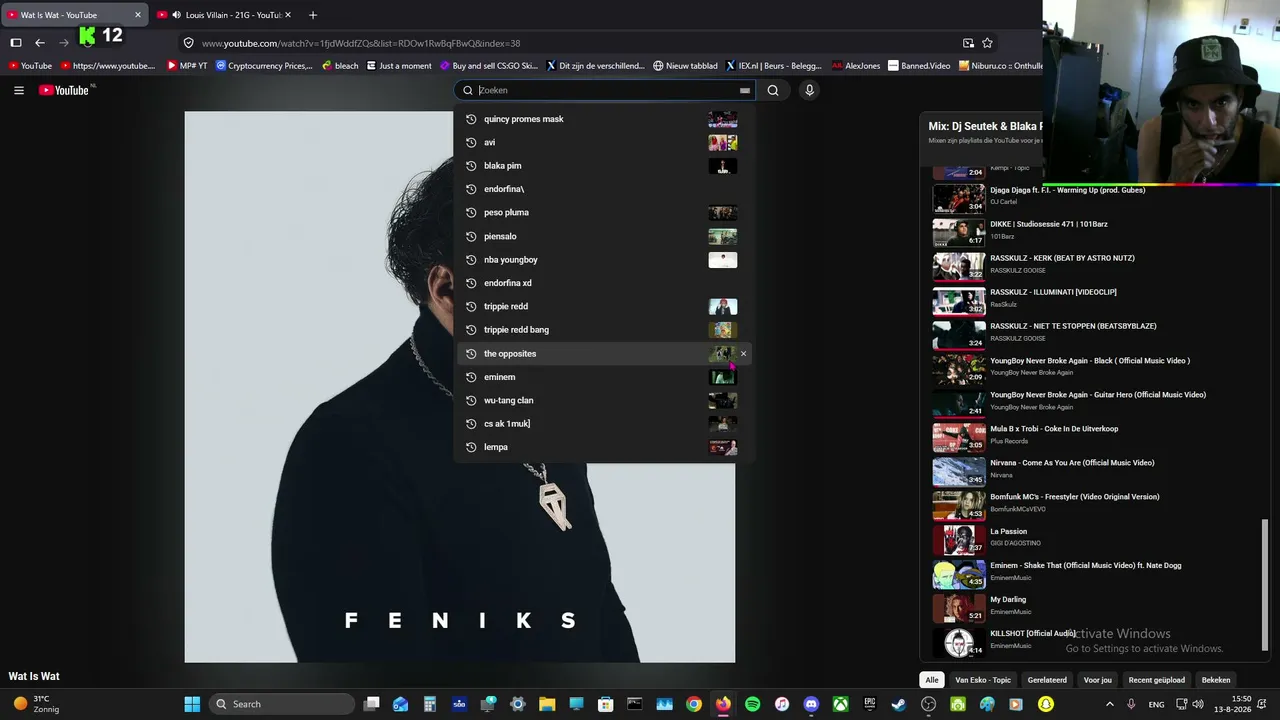This screenshot has height=720, width=1280.
Task: Play 'Nirvana - Come As You Are' video
Action: point(1095,470)
